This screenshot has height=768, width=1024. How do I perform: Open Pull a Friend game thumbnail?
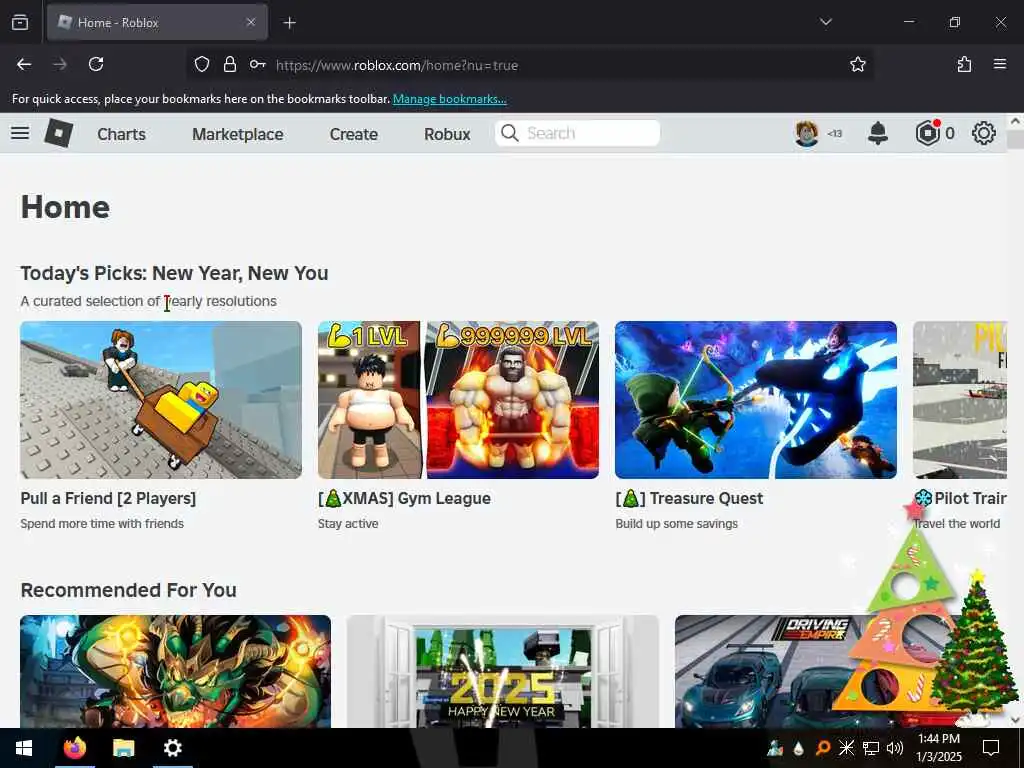pyautogui.click(x=161, y=400)
